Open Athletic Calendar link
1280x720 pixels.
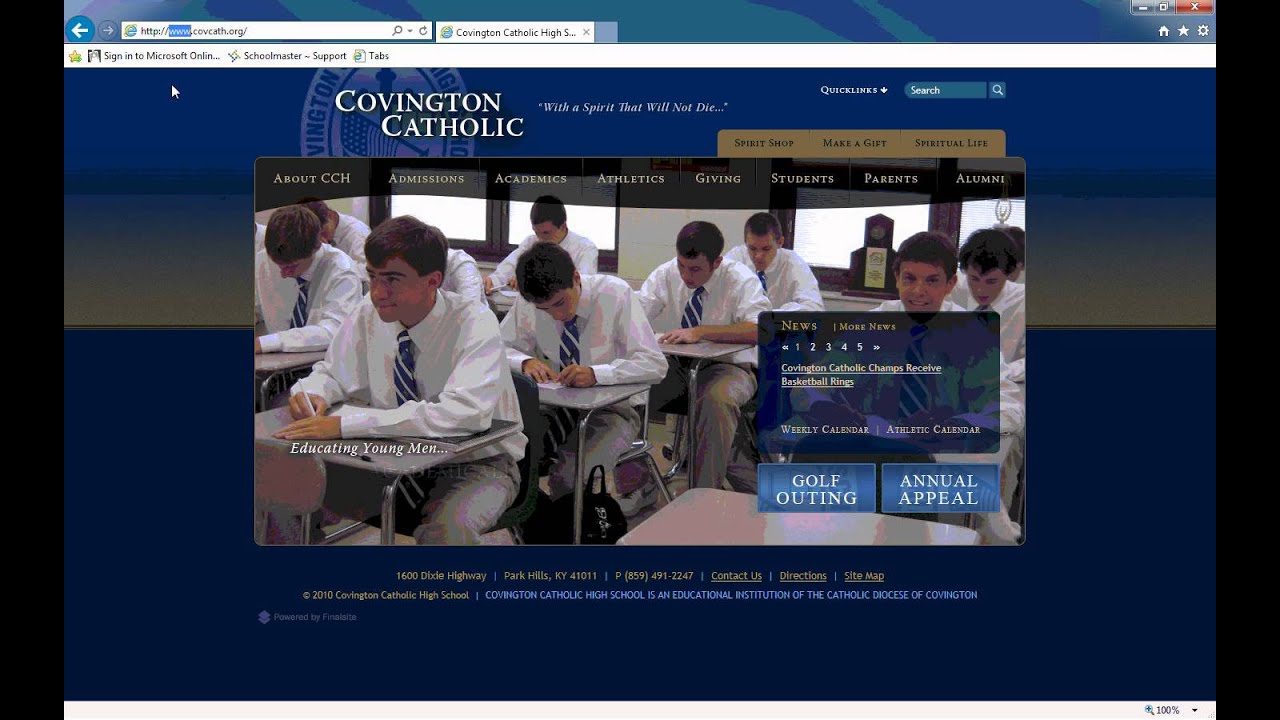click(933, 429)
